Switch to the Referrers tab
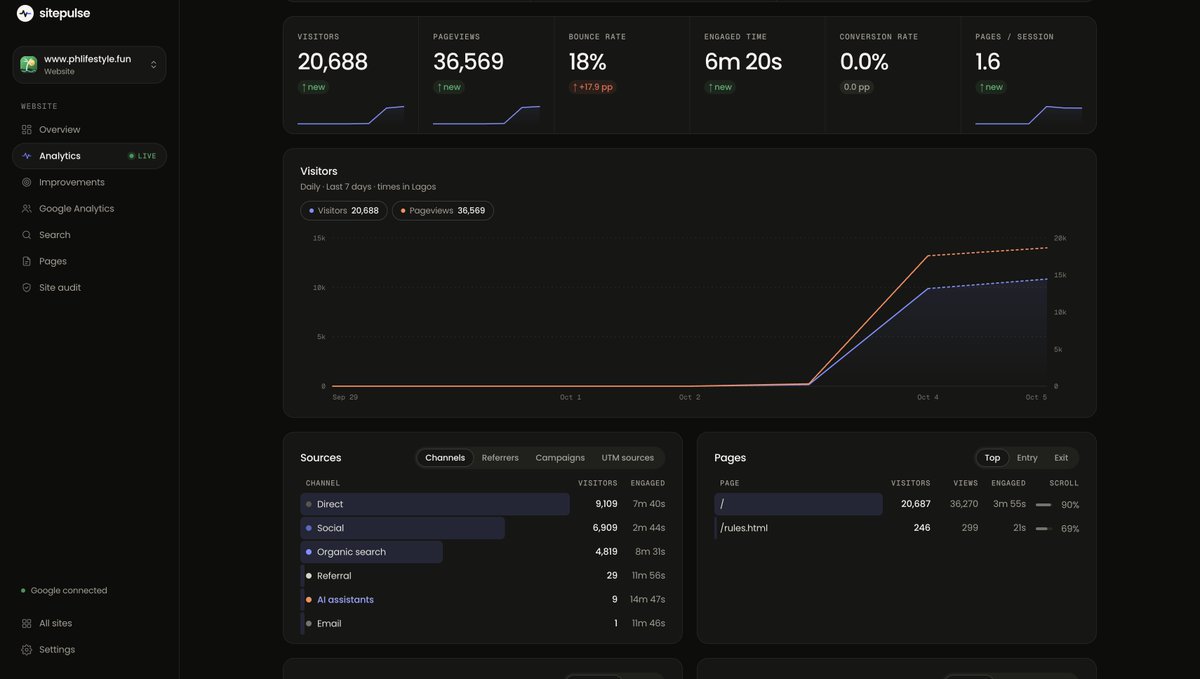This screenshot has height=679, width=1200. pyautogui.click(x=500, y=458)
